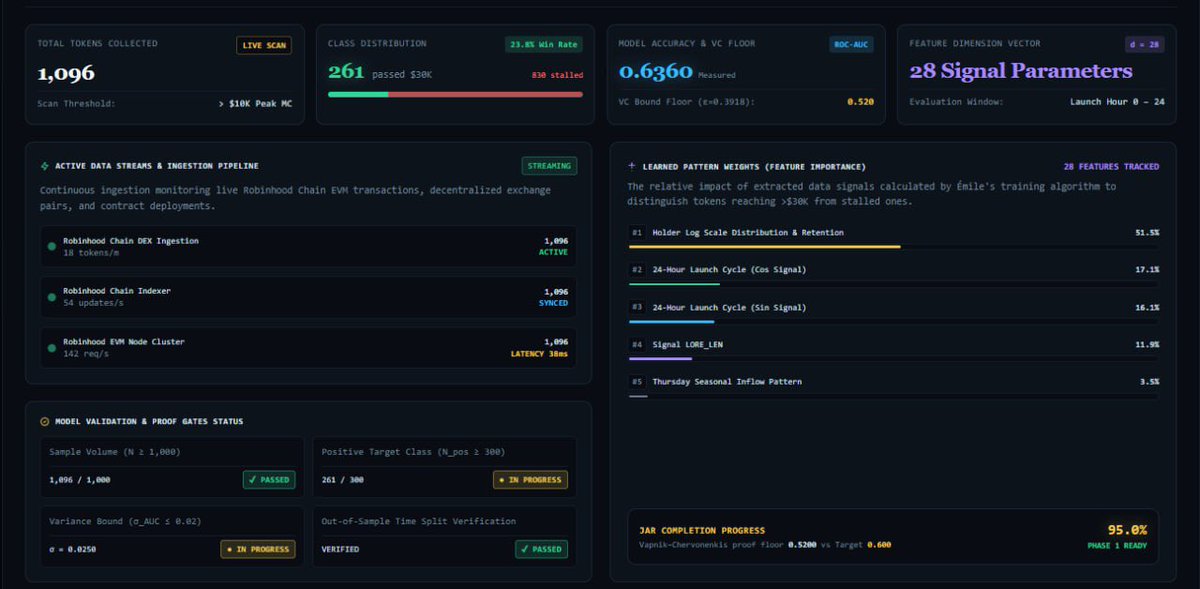Viewport: 1200px width, 589px height.
Task: Click the 0.6360 measured accuracy value
Action: click(656, 72)
